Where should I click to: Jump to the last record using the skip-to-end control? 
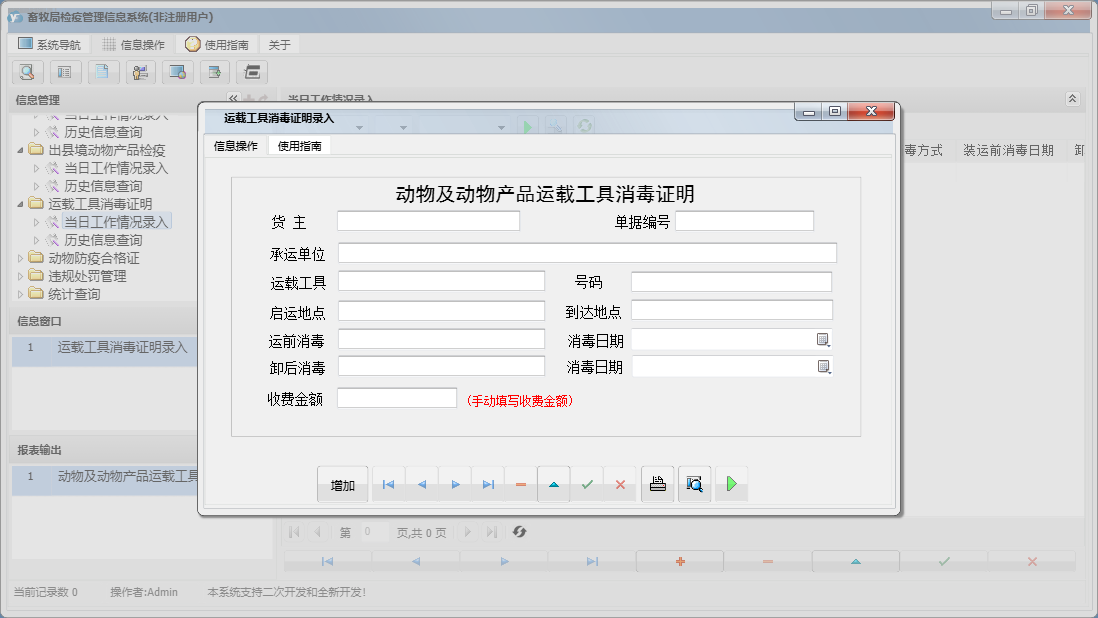488,483
